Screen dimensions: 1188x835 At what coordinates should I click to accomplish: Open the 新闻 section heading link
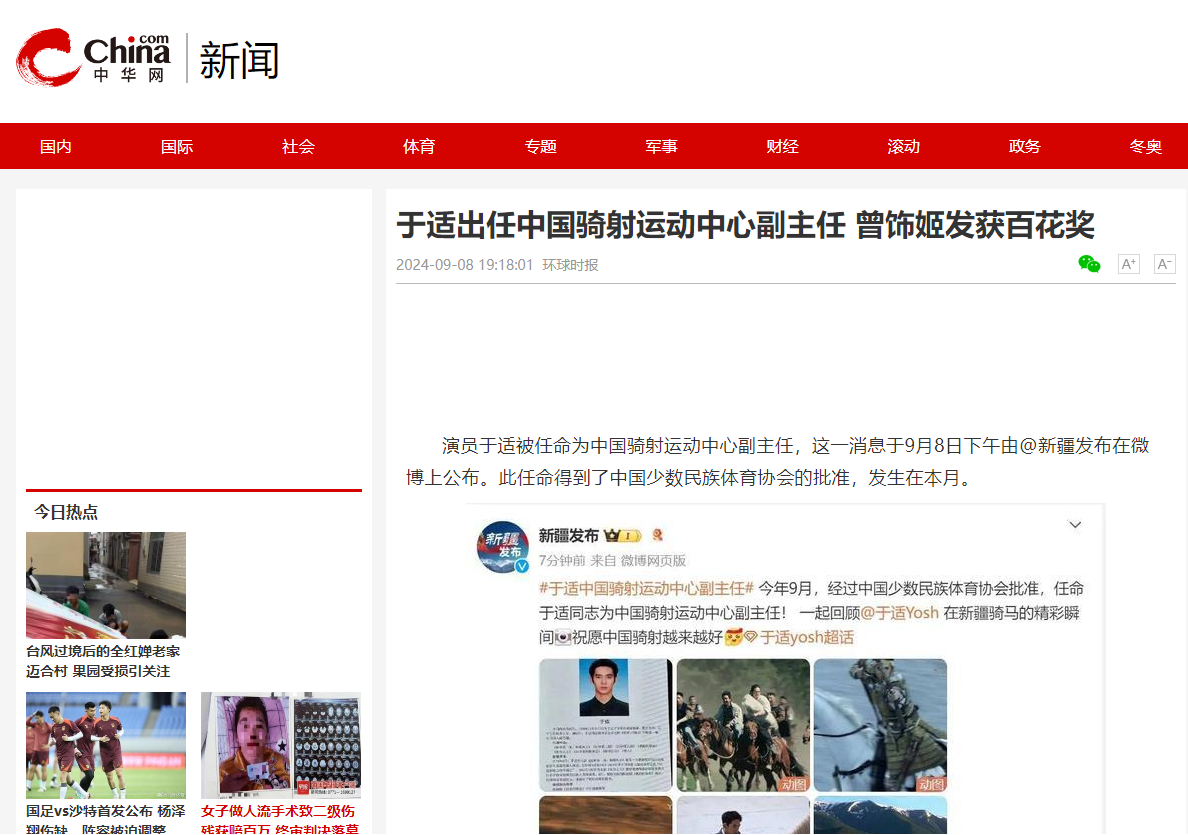239,61
